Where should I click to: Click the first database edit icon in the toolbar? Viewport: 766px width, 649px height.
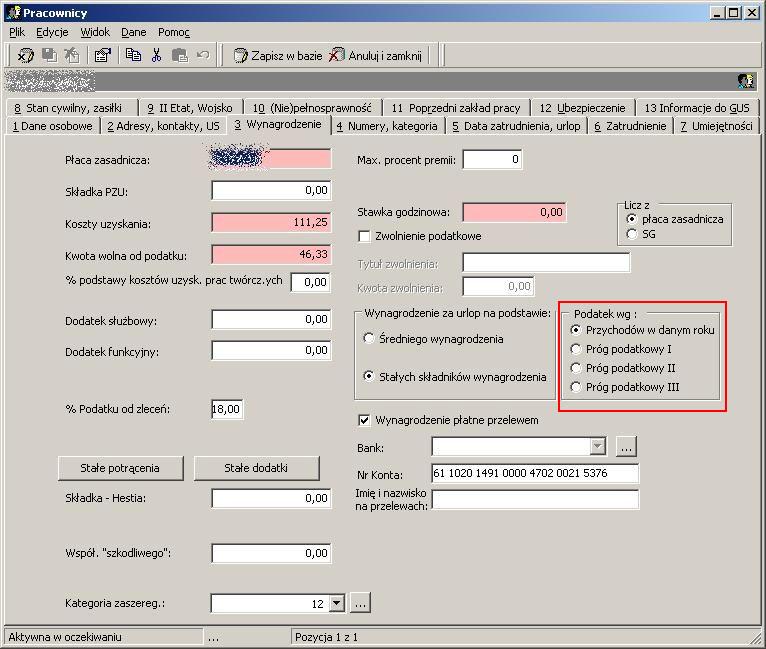(25, 56)
